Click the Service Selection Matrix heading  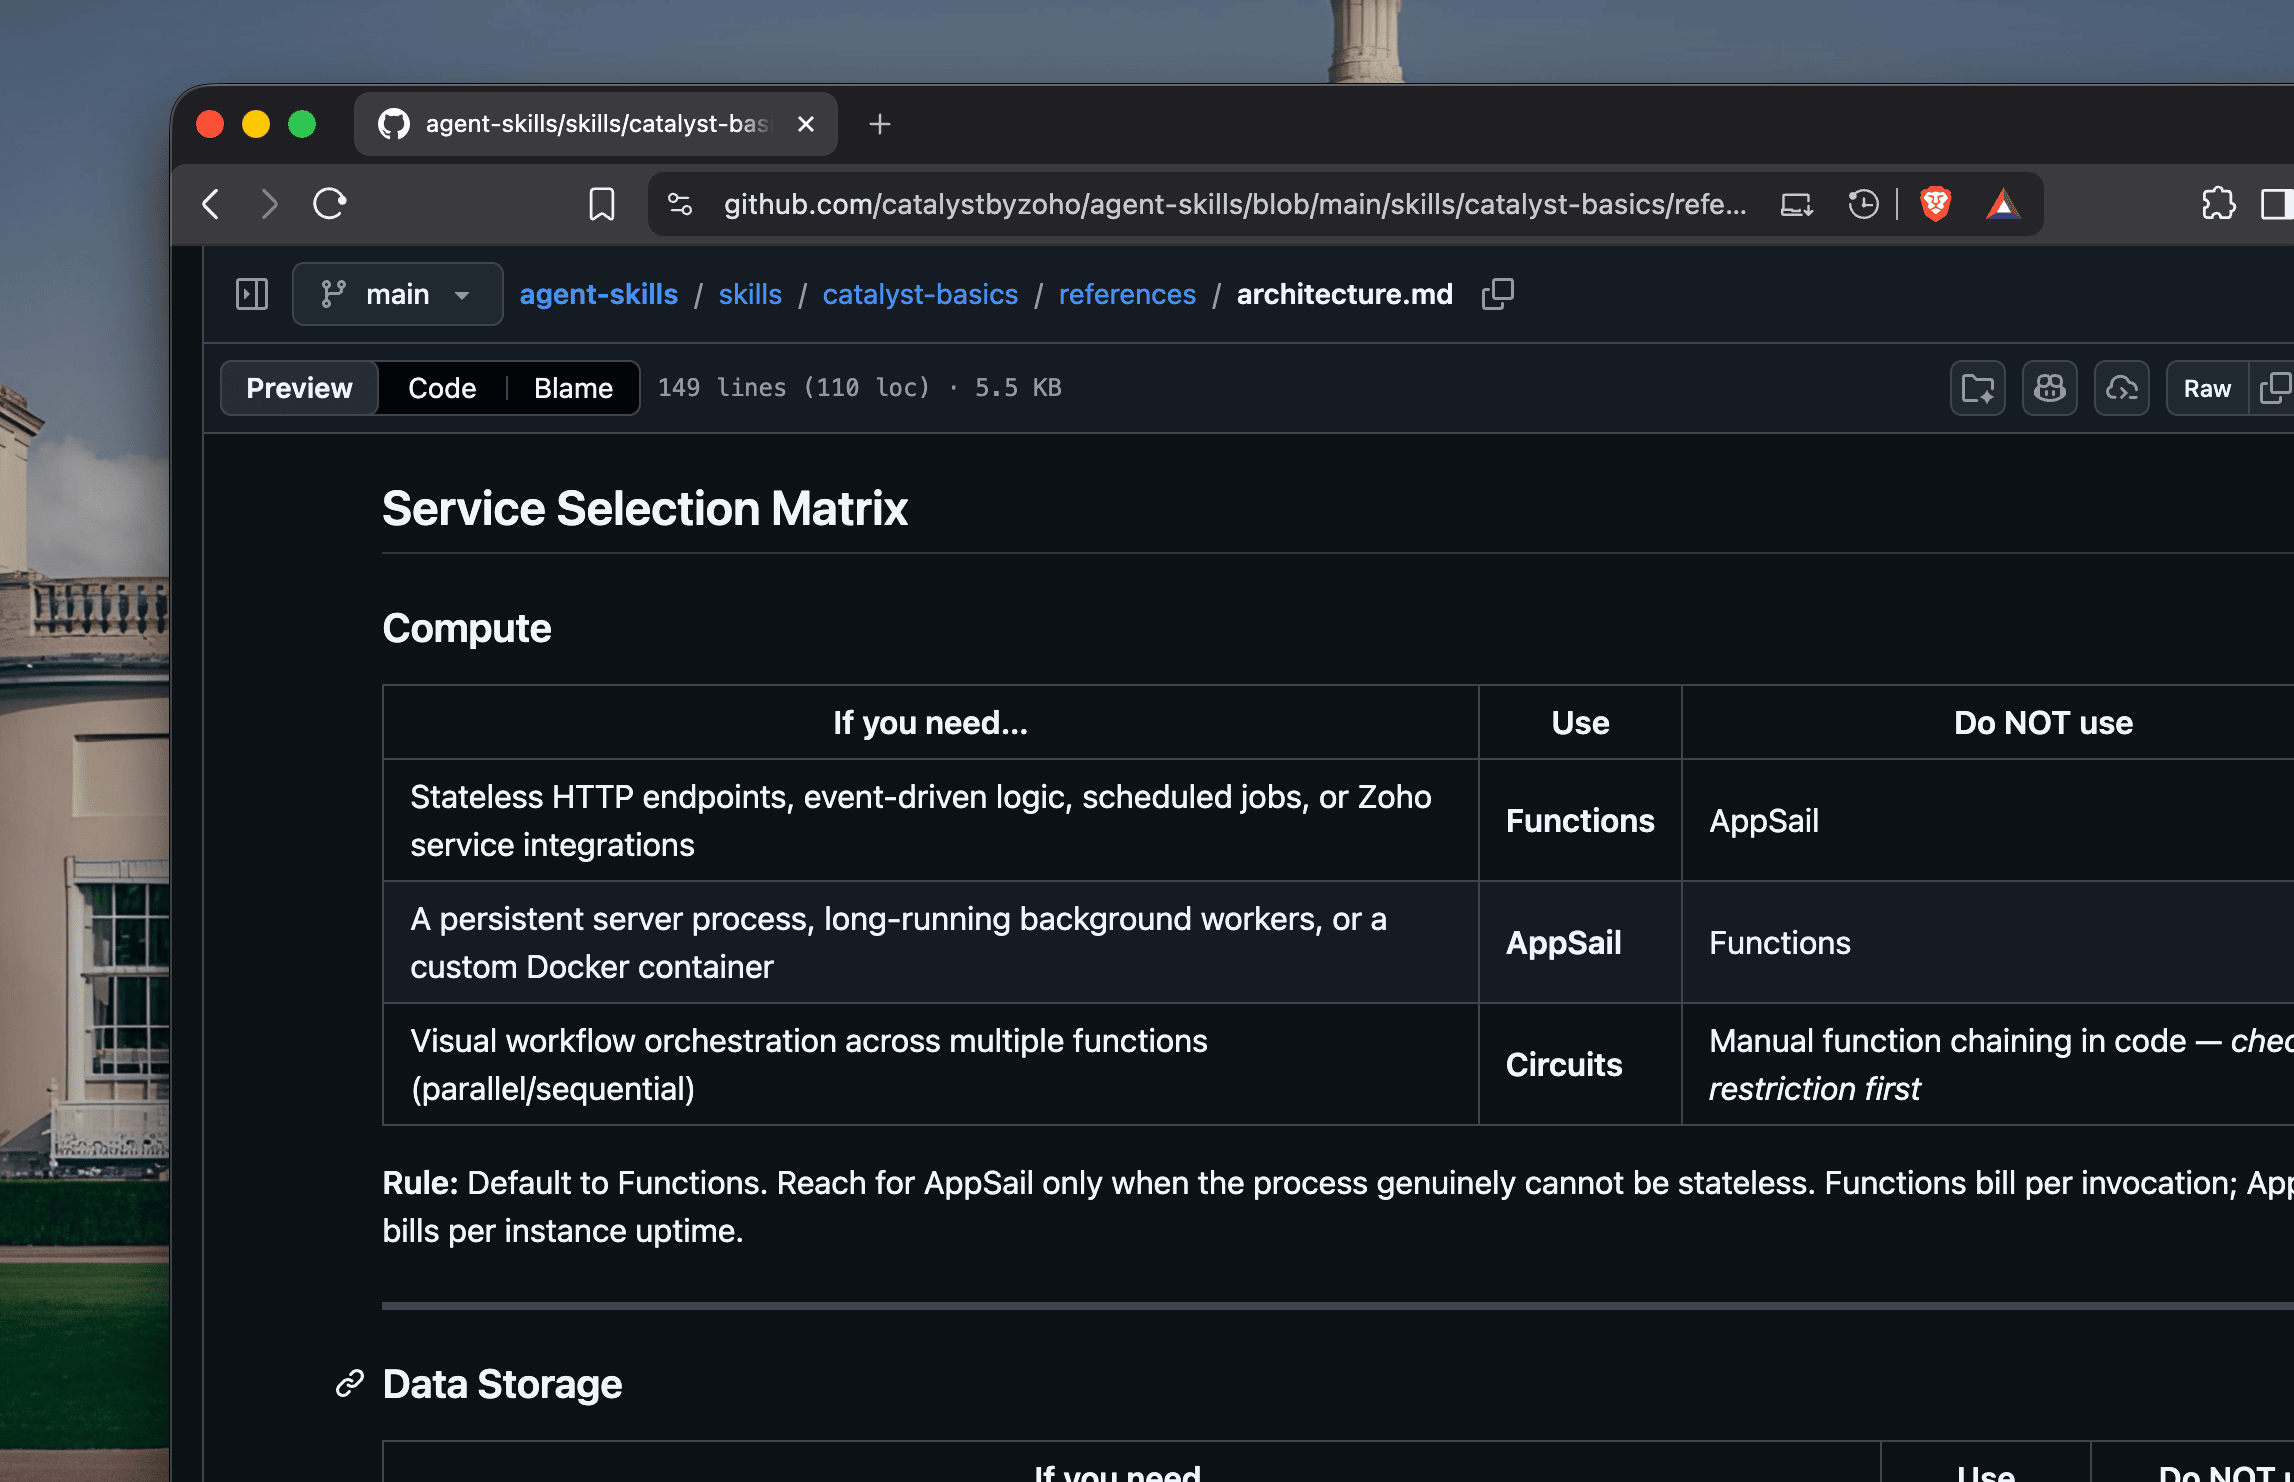[645, 508]
